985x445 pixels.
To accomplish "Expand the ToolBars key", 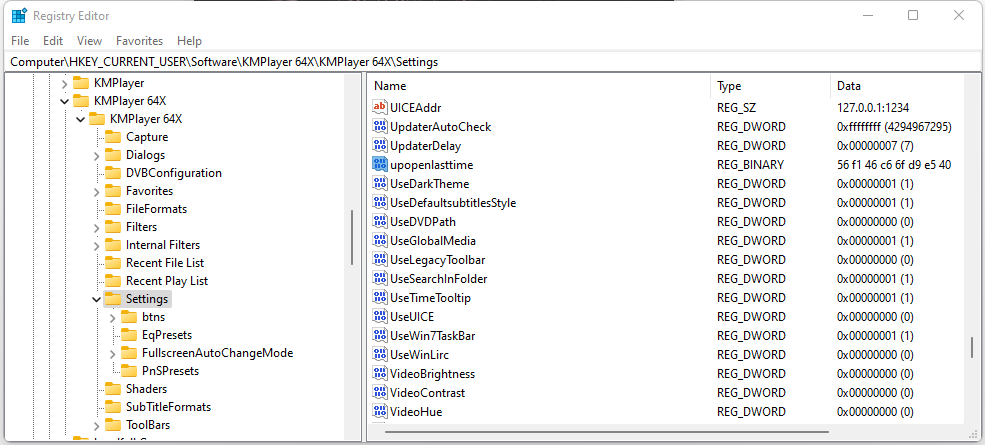I will pyautogui.click(x=96, y=426).
